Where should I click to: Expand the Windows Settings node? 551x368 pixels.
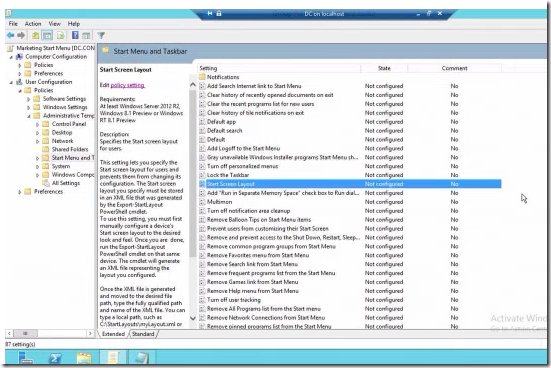click(x=28, y=108)
